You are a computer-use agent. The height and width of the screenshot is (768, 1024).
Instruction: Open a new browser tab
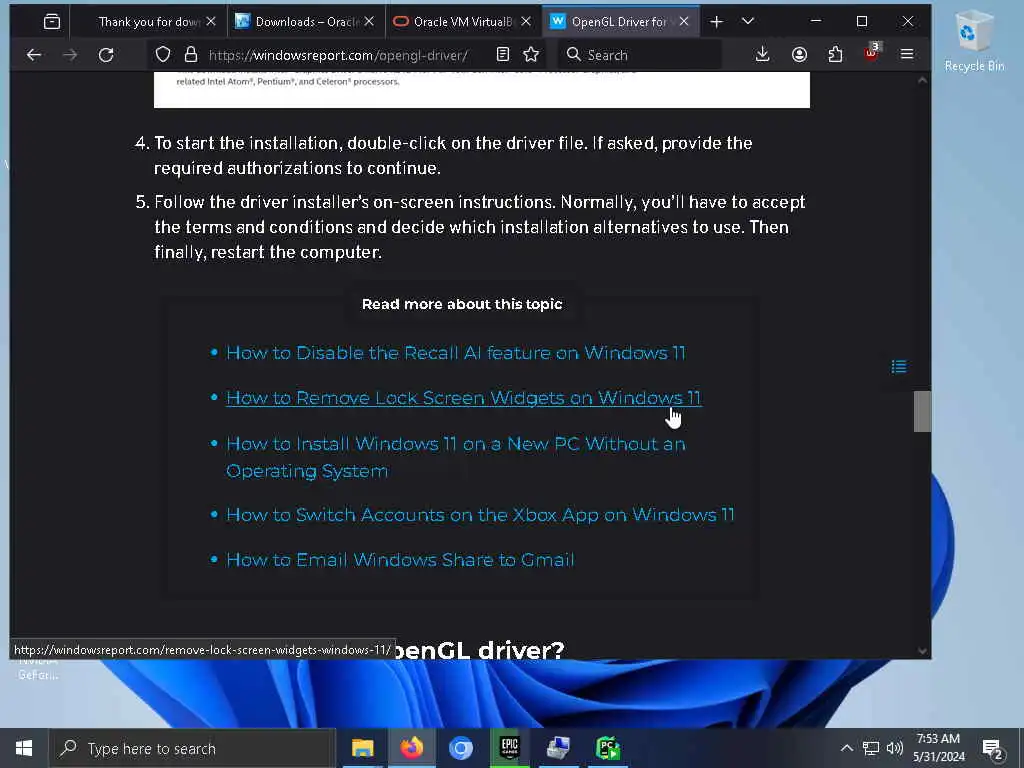point(716,22)
